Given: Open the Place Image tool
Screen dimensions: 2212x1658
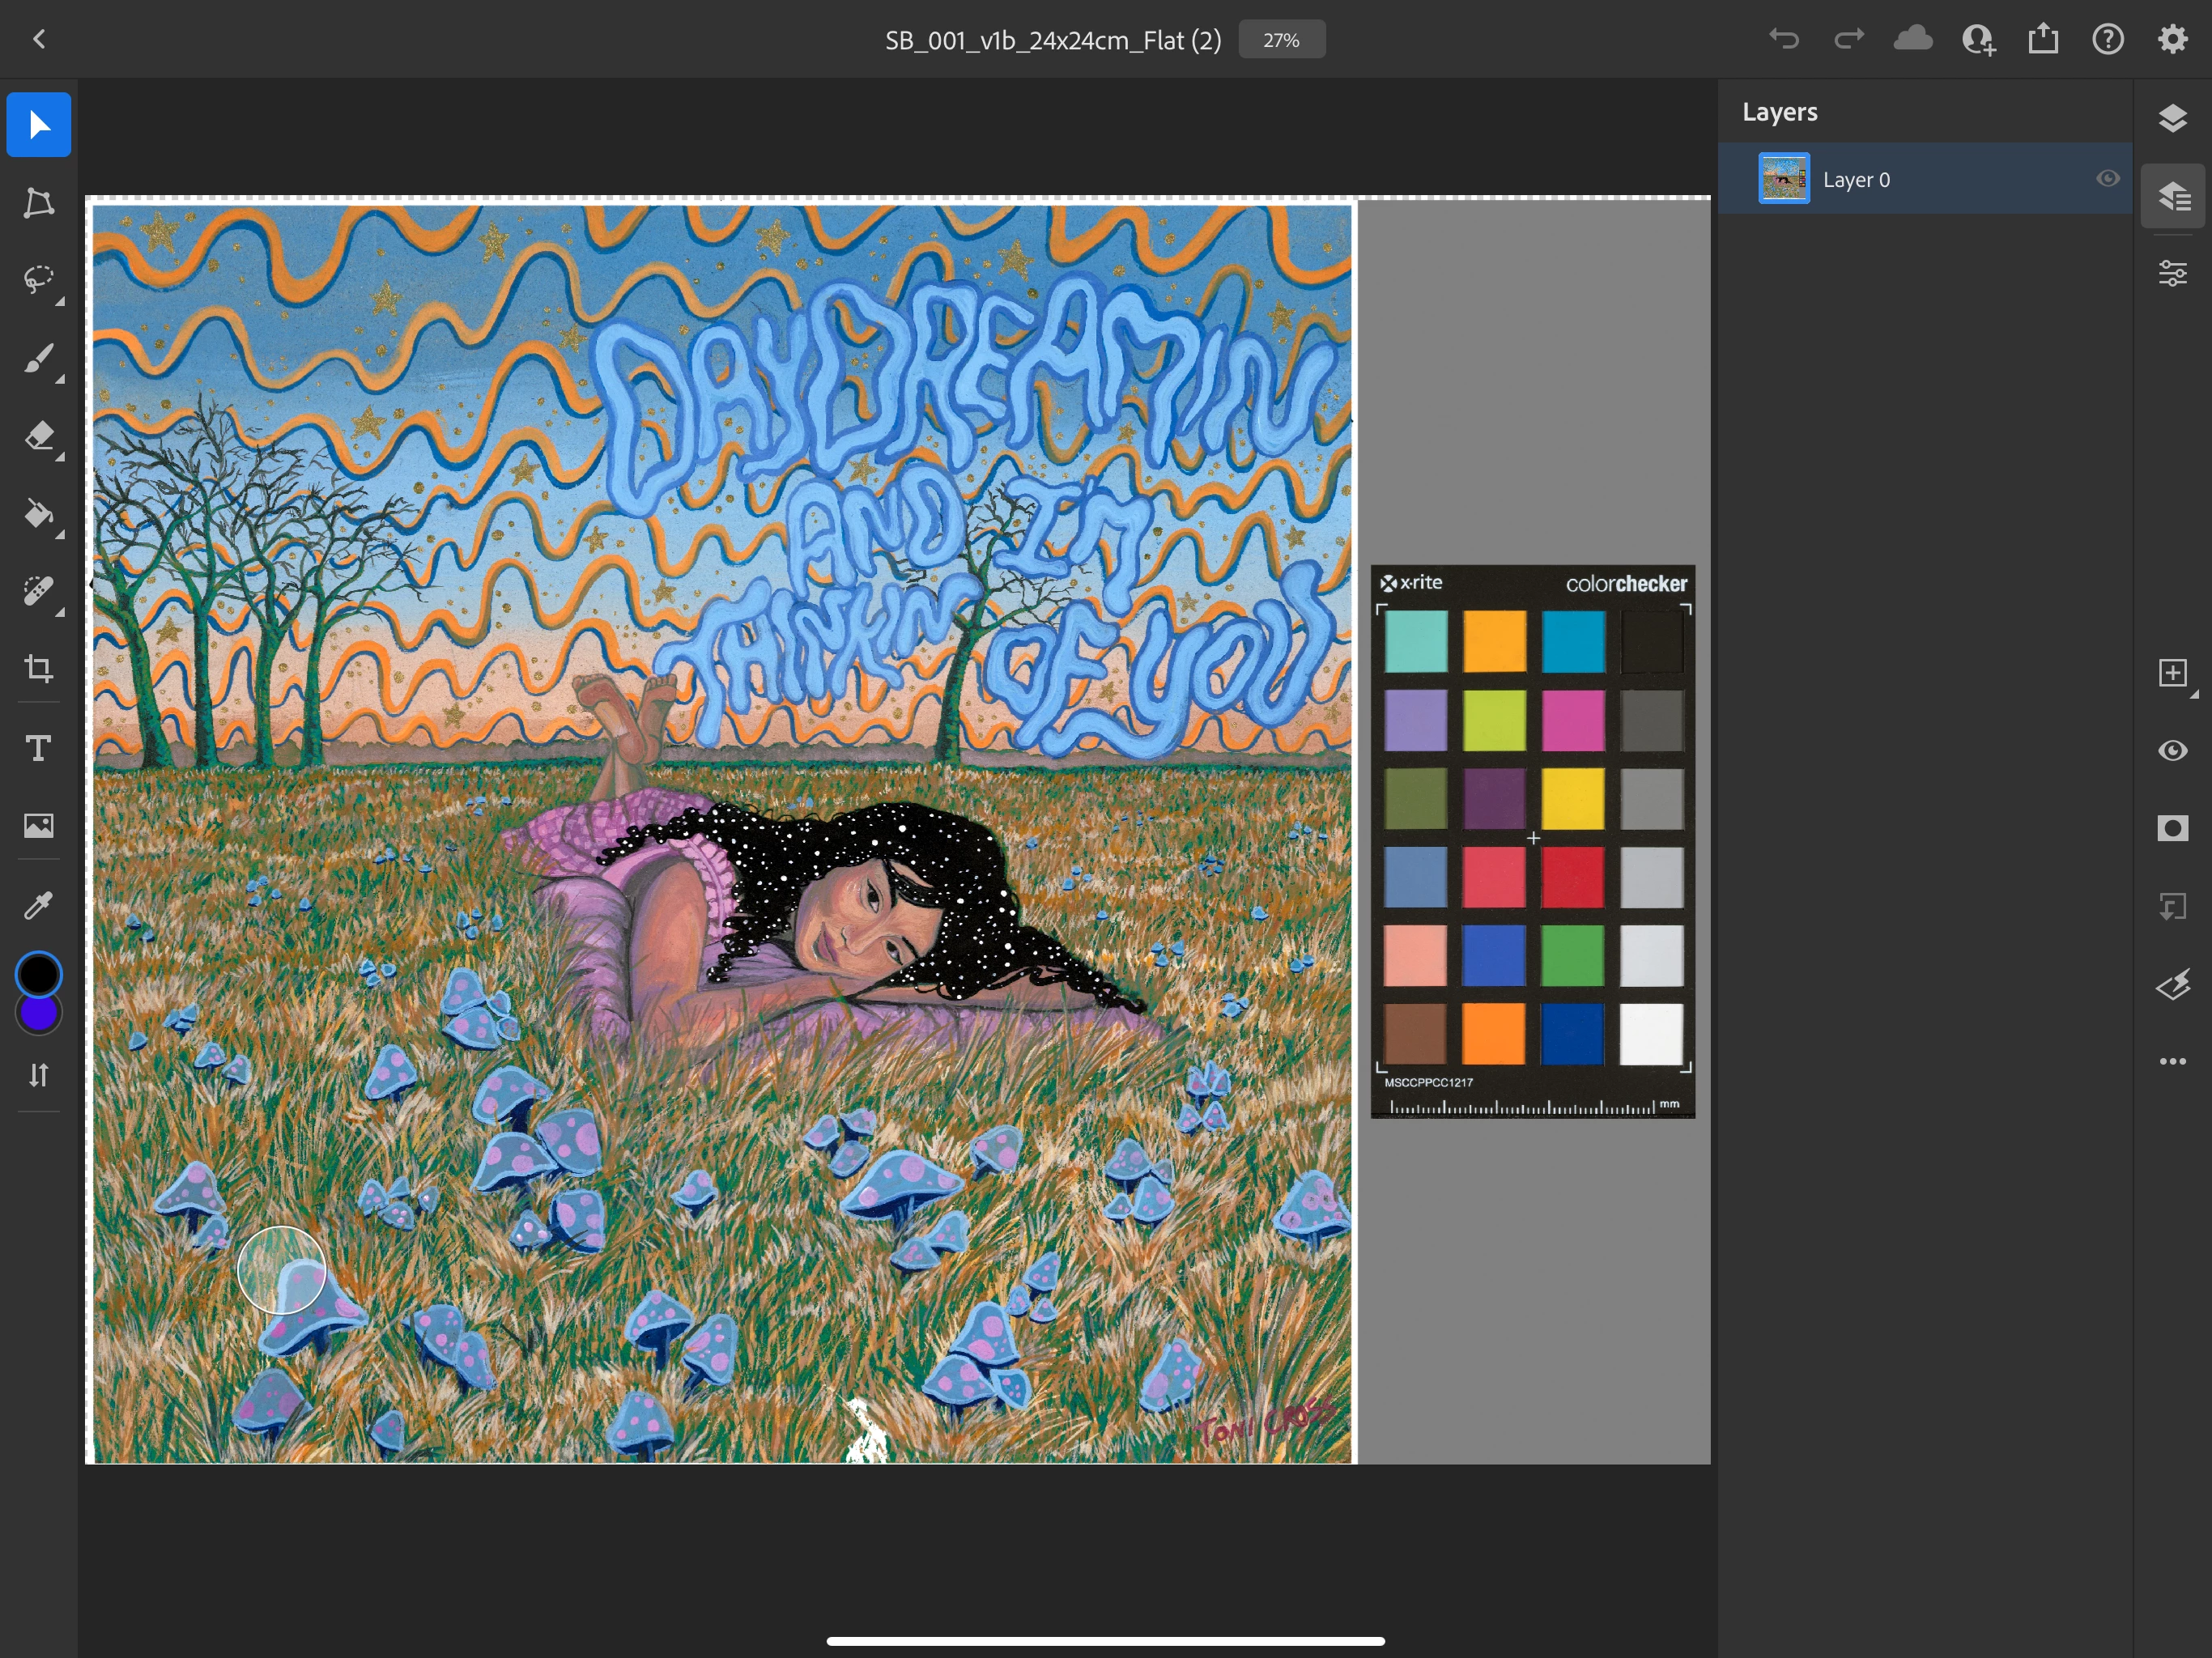Looking at the screenshot, I should pos(38,825).
